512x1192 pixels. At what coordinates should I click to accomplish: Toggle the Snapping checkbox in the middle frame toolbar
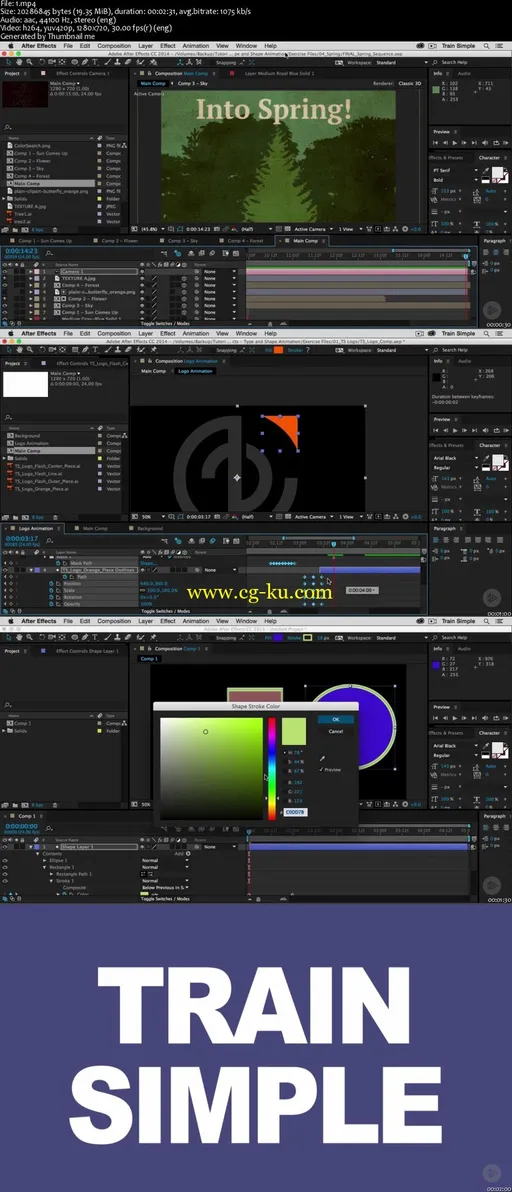click(x=214, y=350)
